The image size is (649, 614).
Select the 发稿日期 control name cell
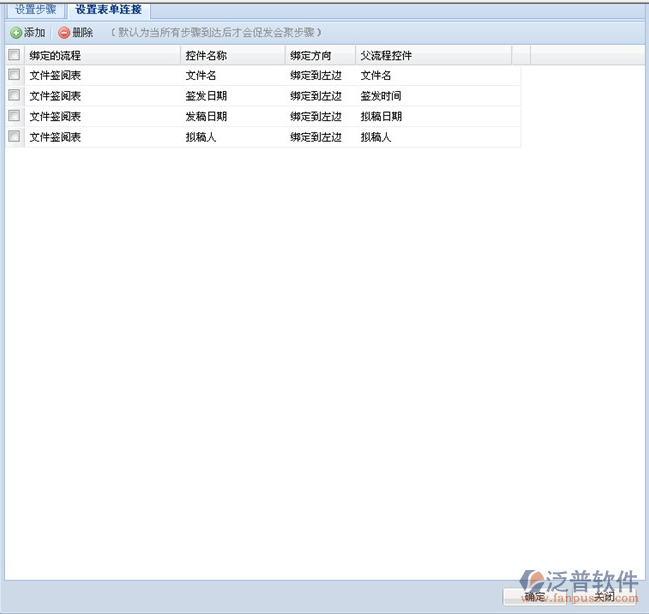point(211,117)
